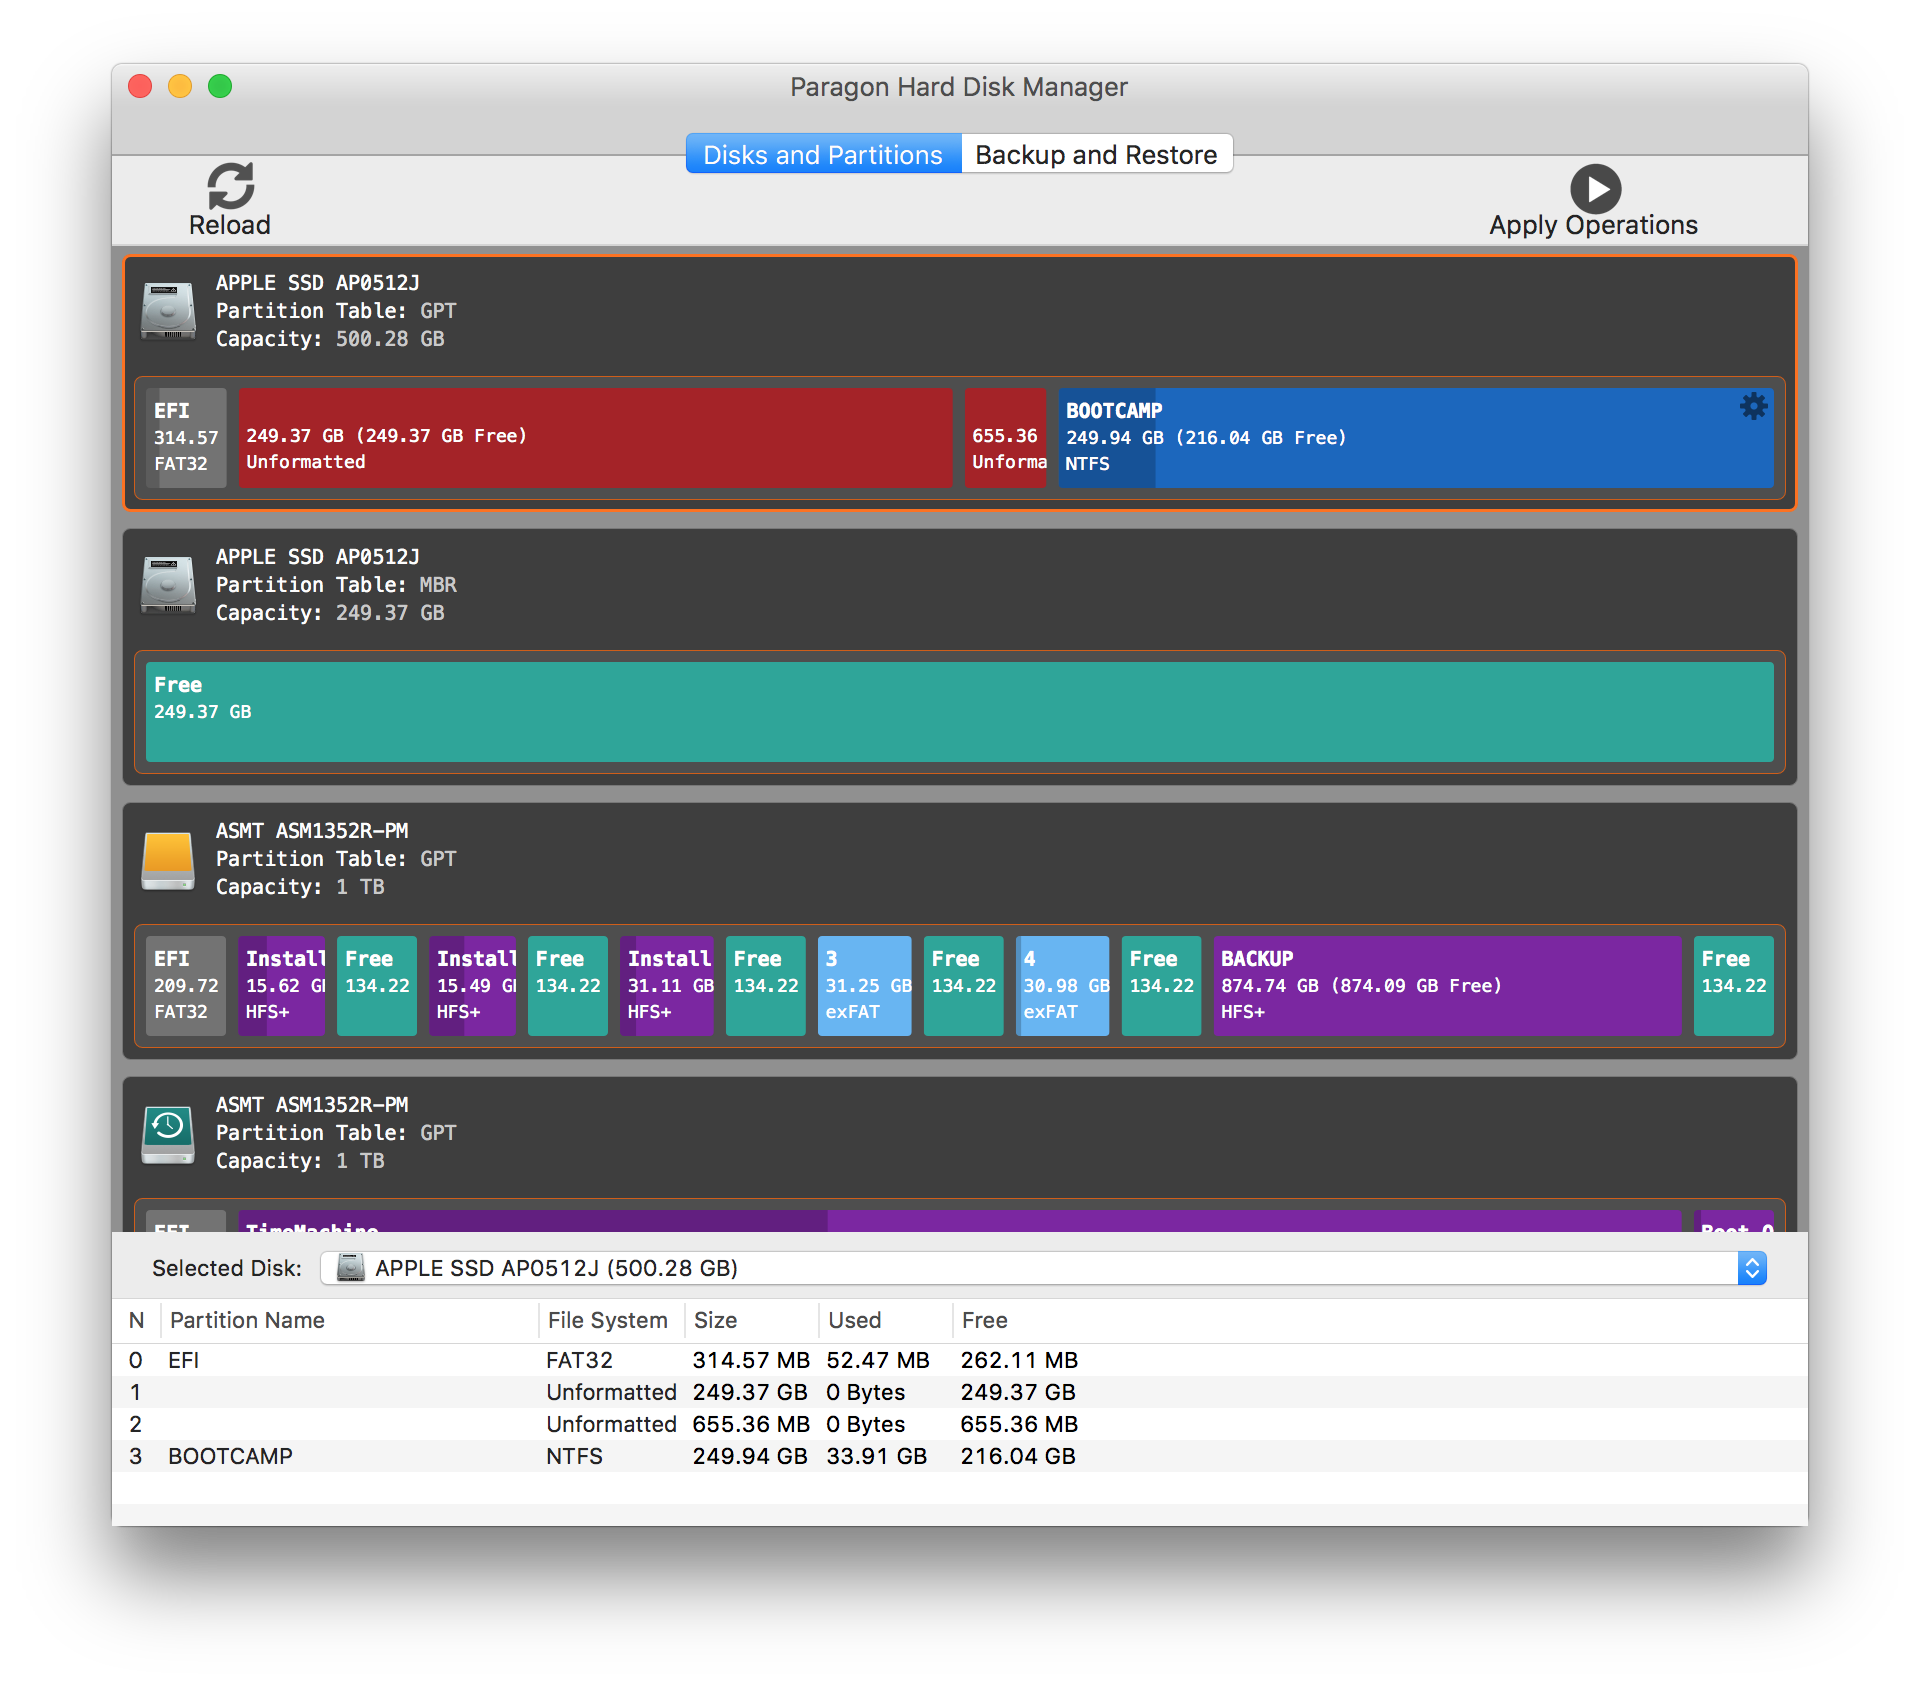Select partition 3 31.25 GB exFAT
The height and width of the screenshot is (1686, 1920).
click(x=865, y=985)
